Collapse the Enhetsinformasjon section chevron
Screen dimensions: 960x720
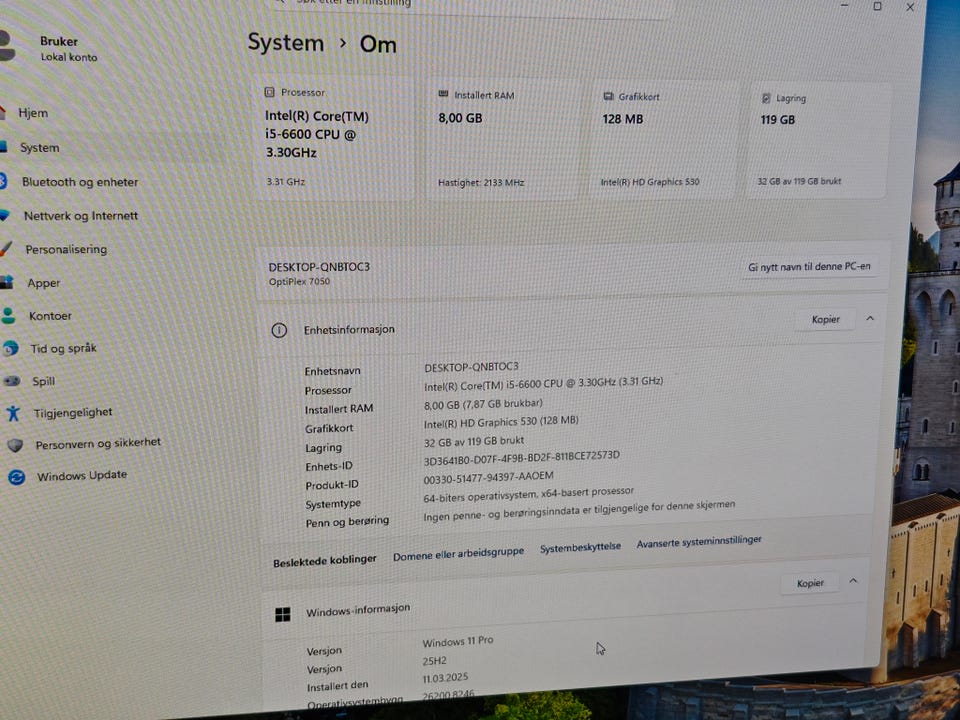click(870, 318)
